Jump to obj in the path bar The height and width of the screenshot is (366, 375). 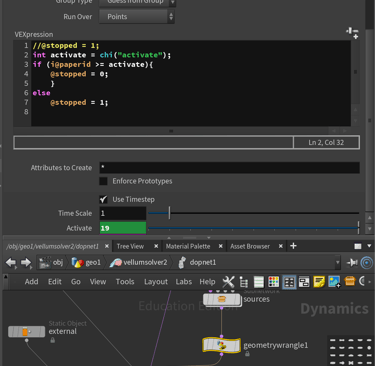coord(51,263)
